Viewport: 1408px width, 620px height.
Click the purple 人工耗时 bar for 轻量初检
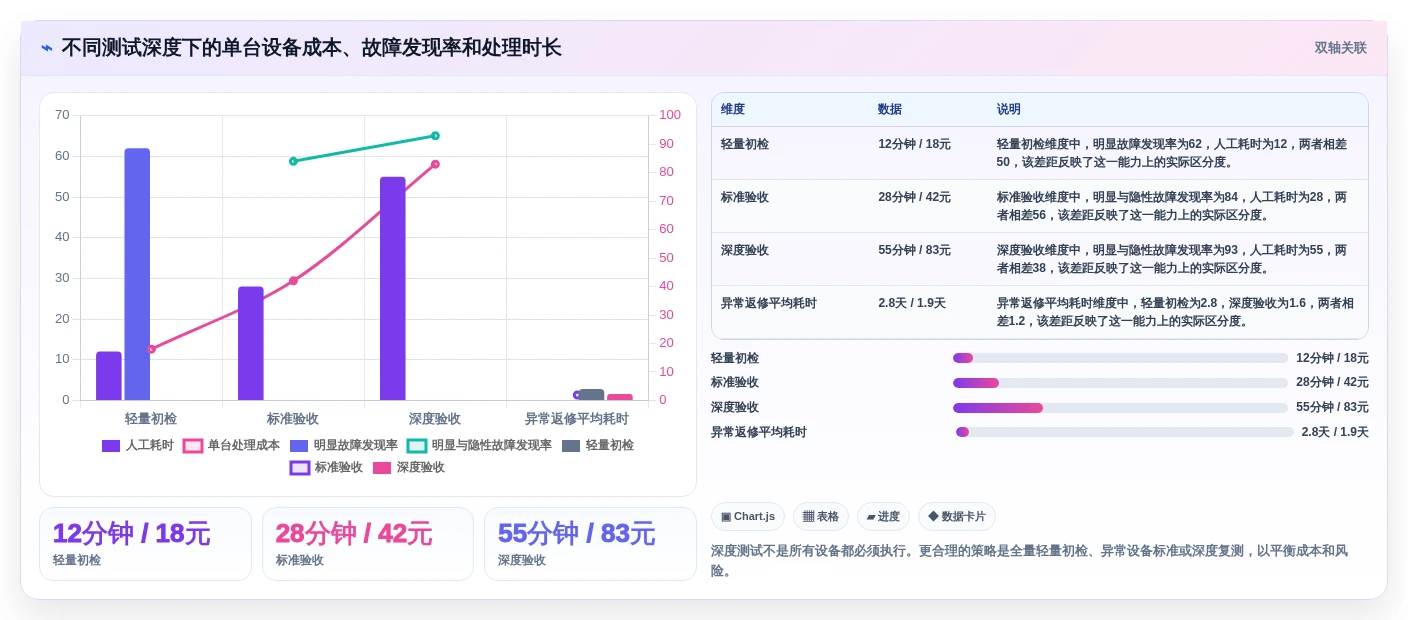pyautogui.click(x=109, y=376)
